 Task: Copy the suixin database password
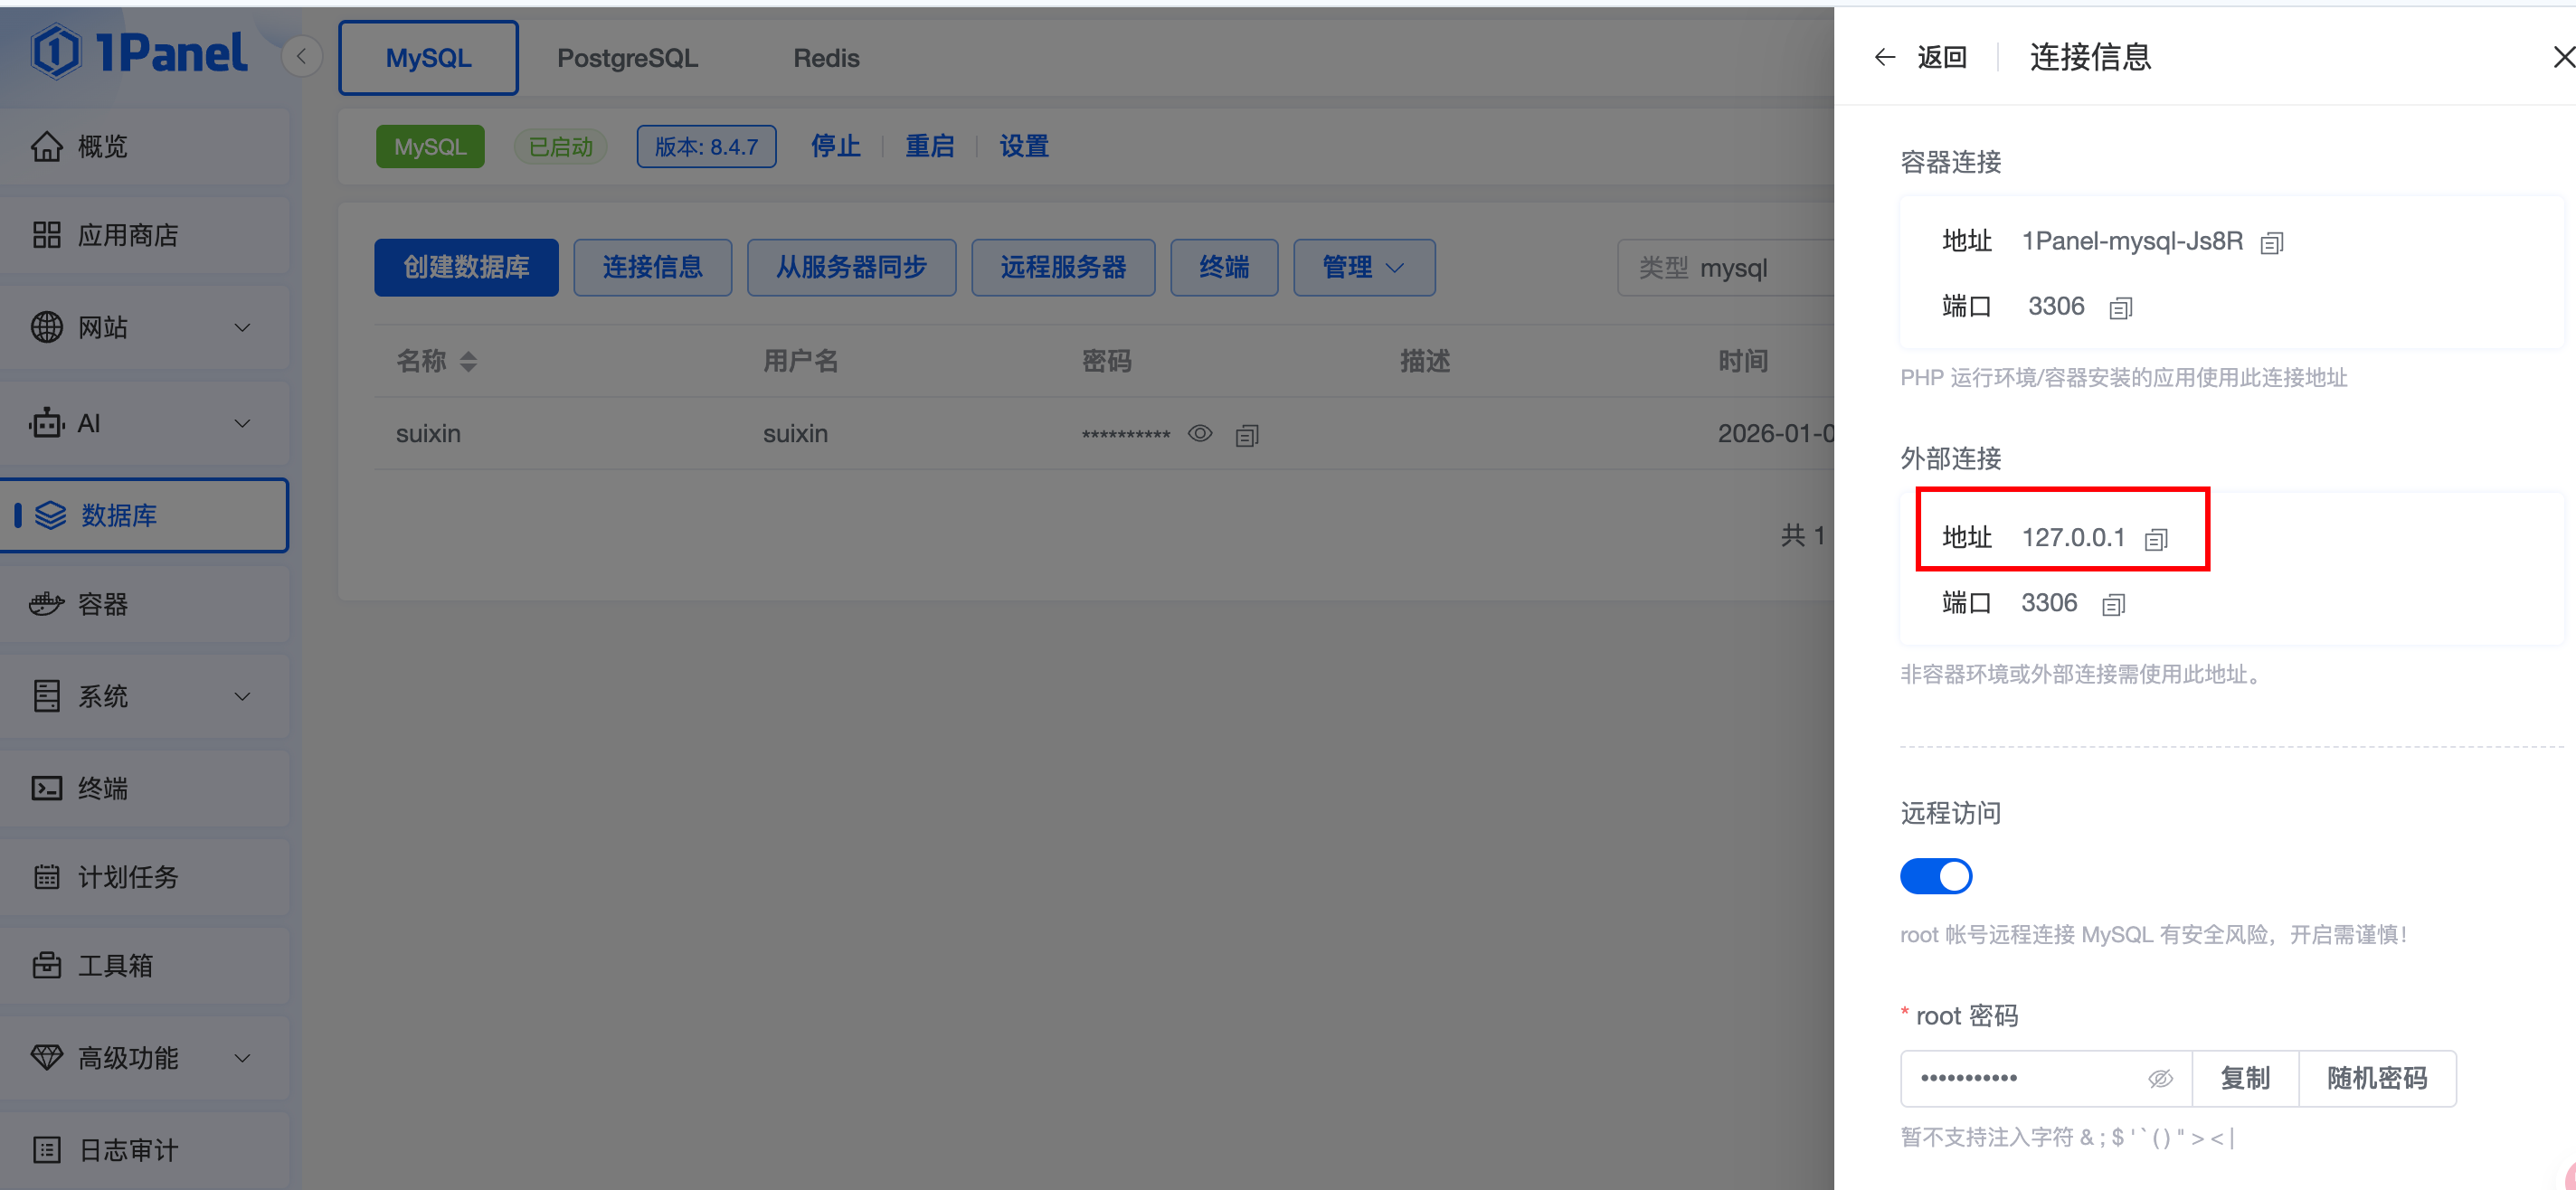pyautogui.click(x=1246, y=435)
